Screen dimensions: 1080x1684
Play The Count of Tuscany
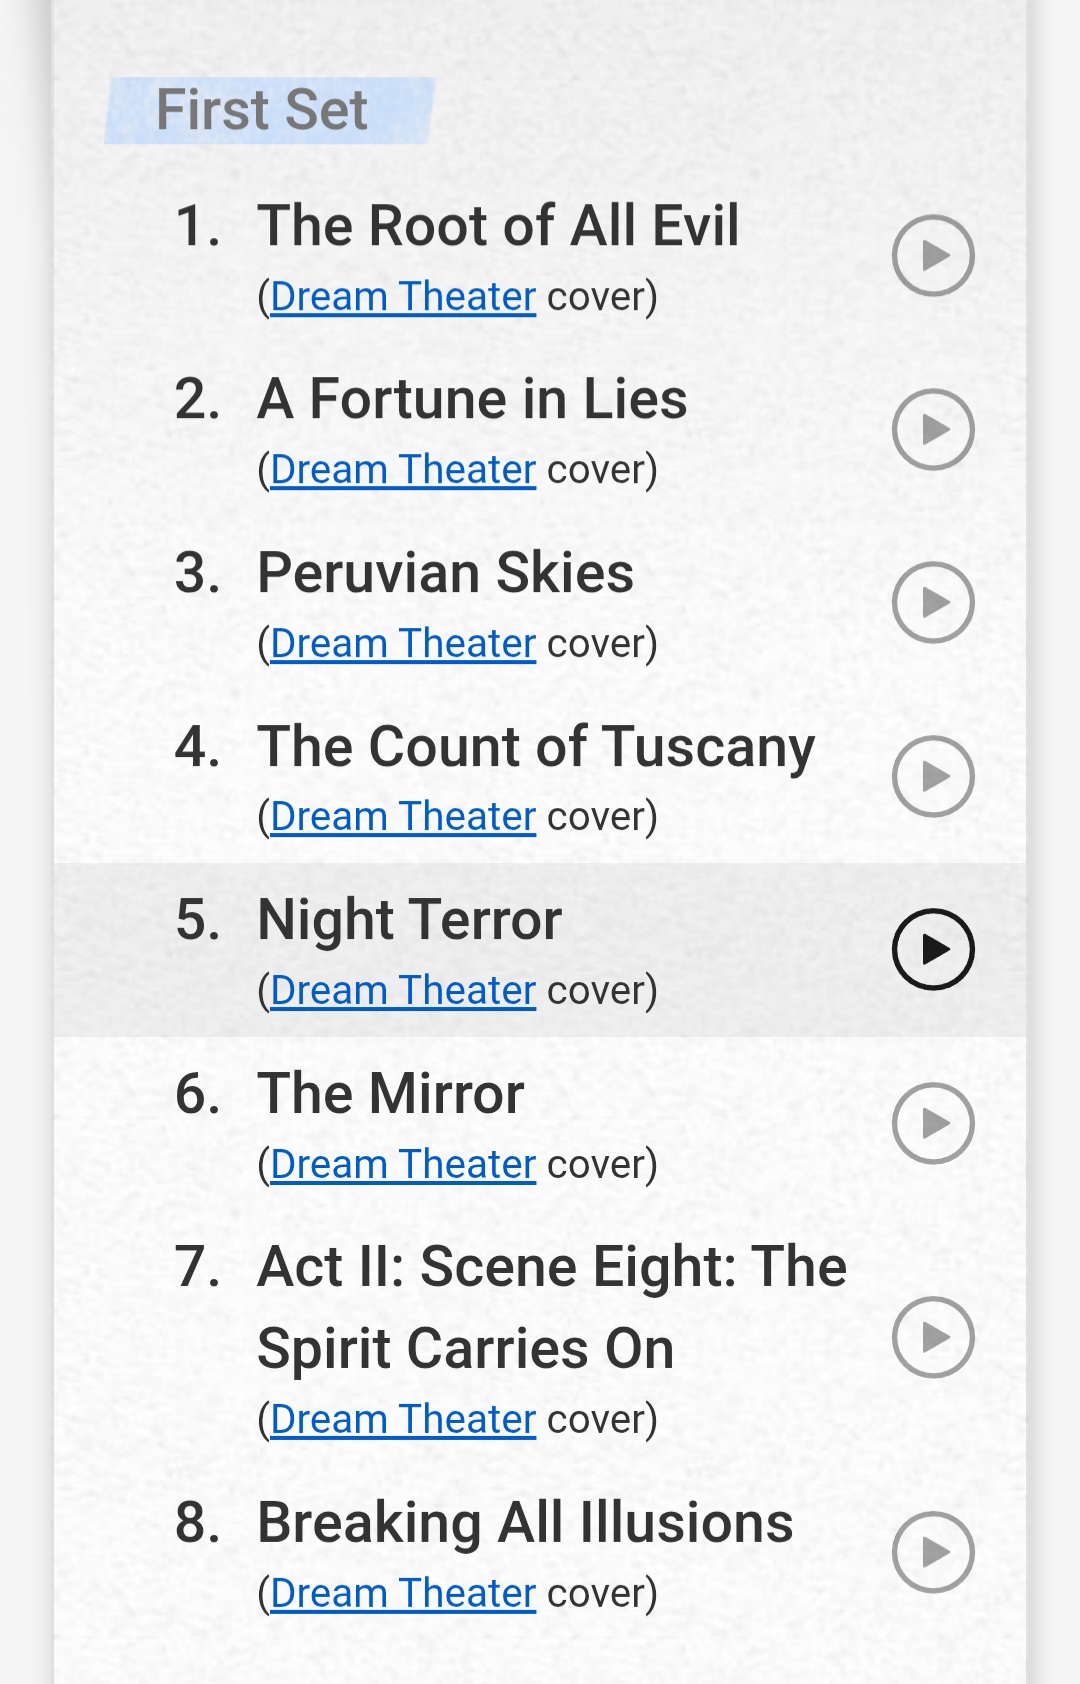coord(933,777)
